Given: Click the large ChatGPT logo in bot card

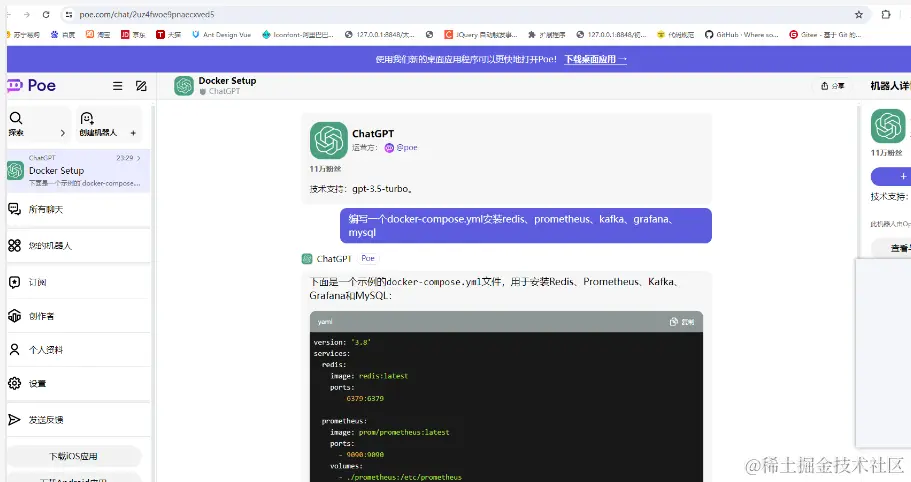Looking at the screenshot, I should [328, 141].
